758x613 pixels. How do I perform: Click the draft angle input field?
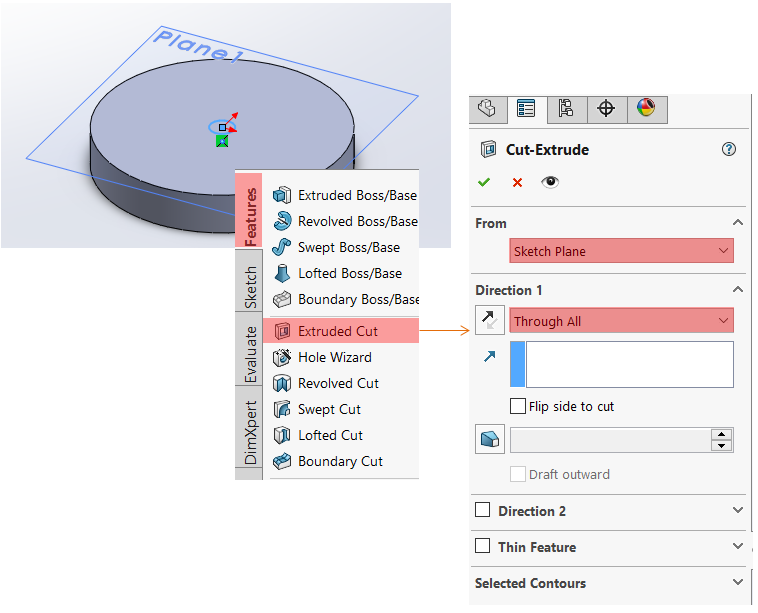tap(610, 440)
